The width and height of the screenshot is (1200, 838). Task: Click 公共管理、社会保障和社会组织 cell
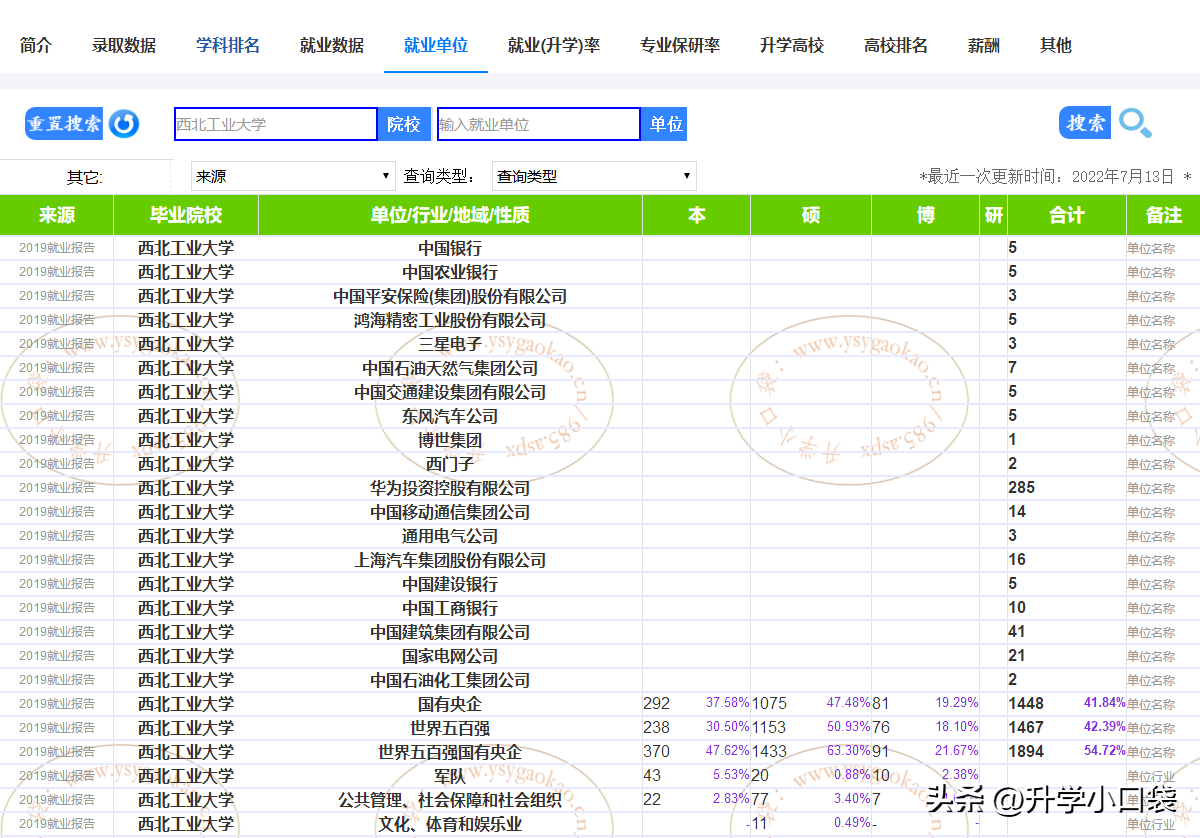tap(450, 800)
